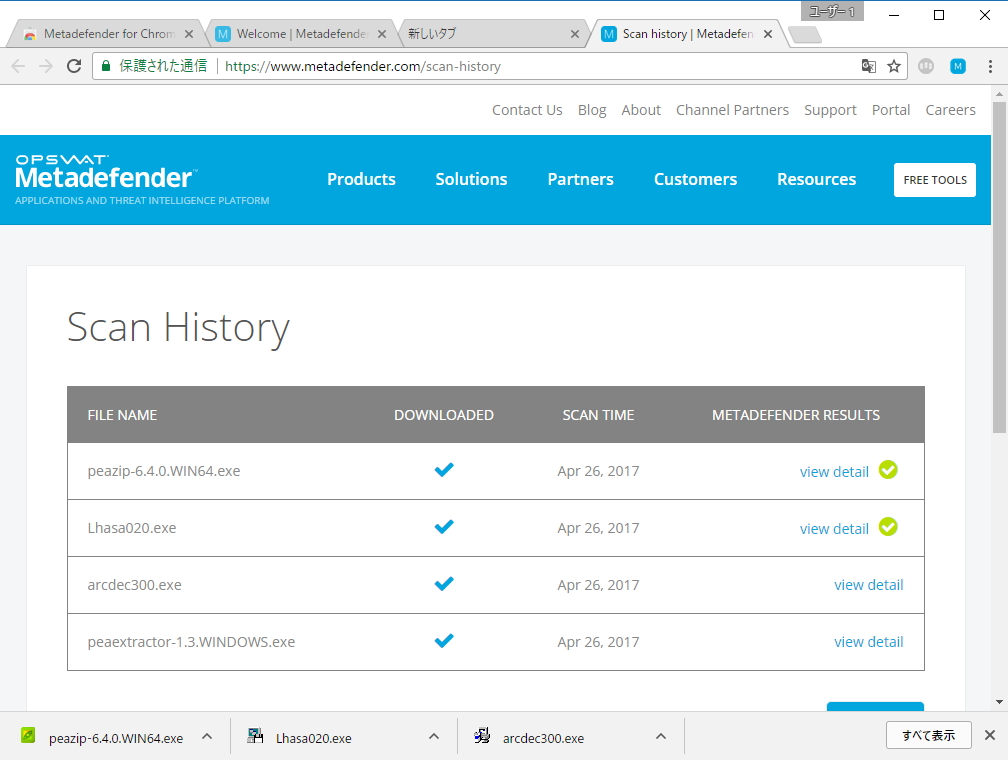
Task: Click the FREE TOOLS button
Action: [x=935, y=180]
